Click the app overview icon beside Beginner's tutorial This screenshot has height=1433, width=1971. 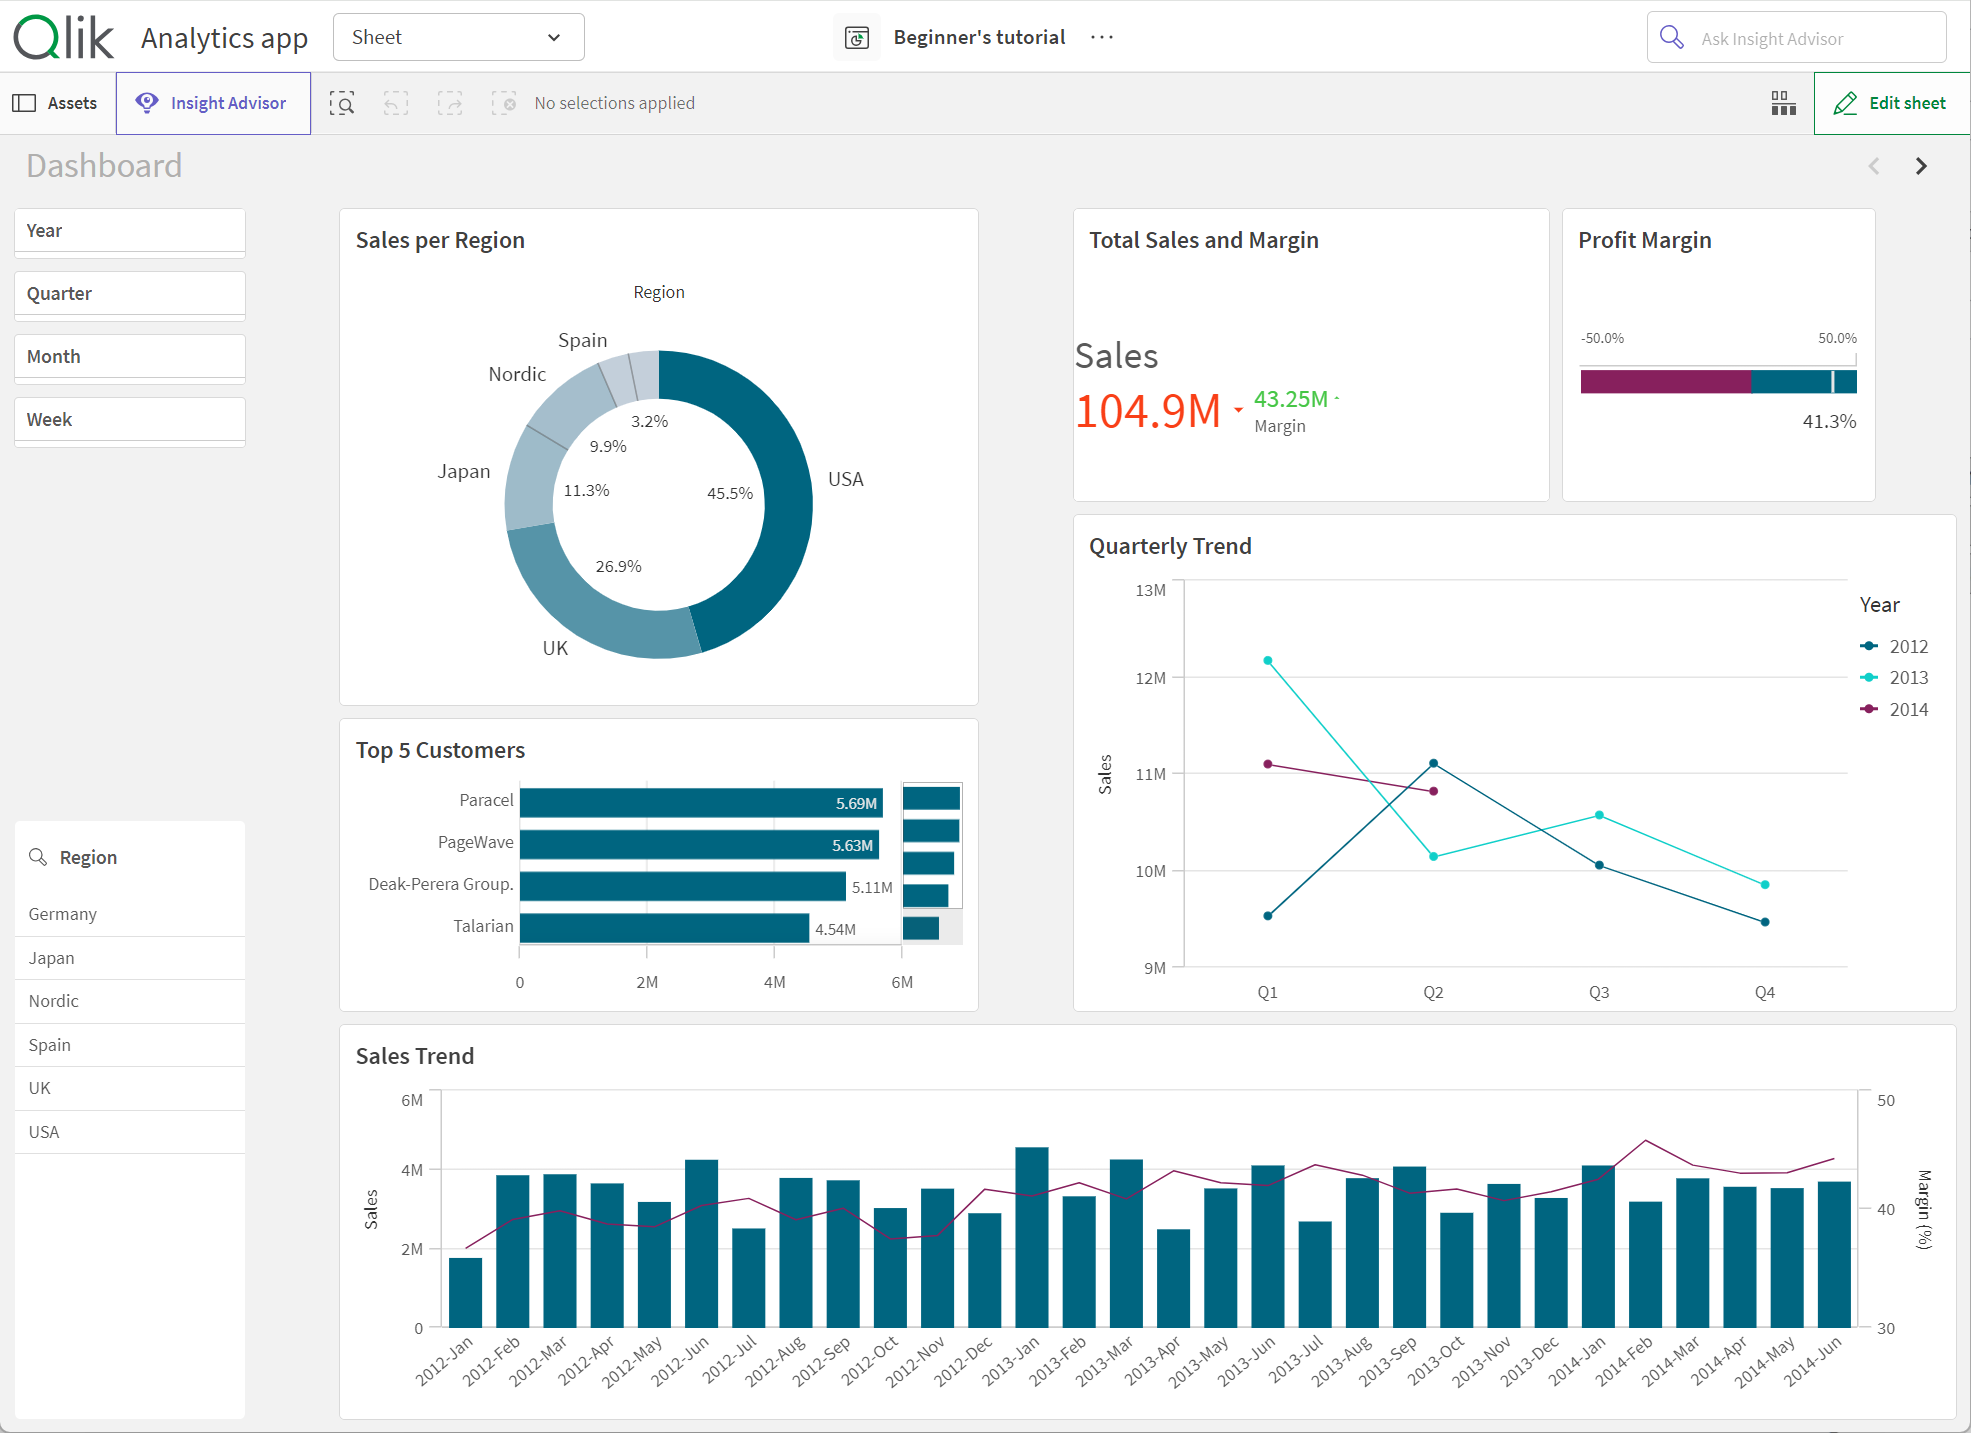point(857,38)
